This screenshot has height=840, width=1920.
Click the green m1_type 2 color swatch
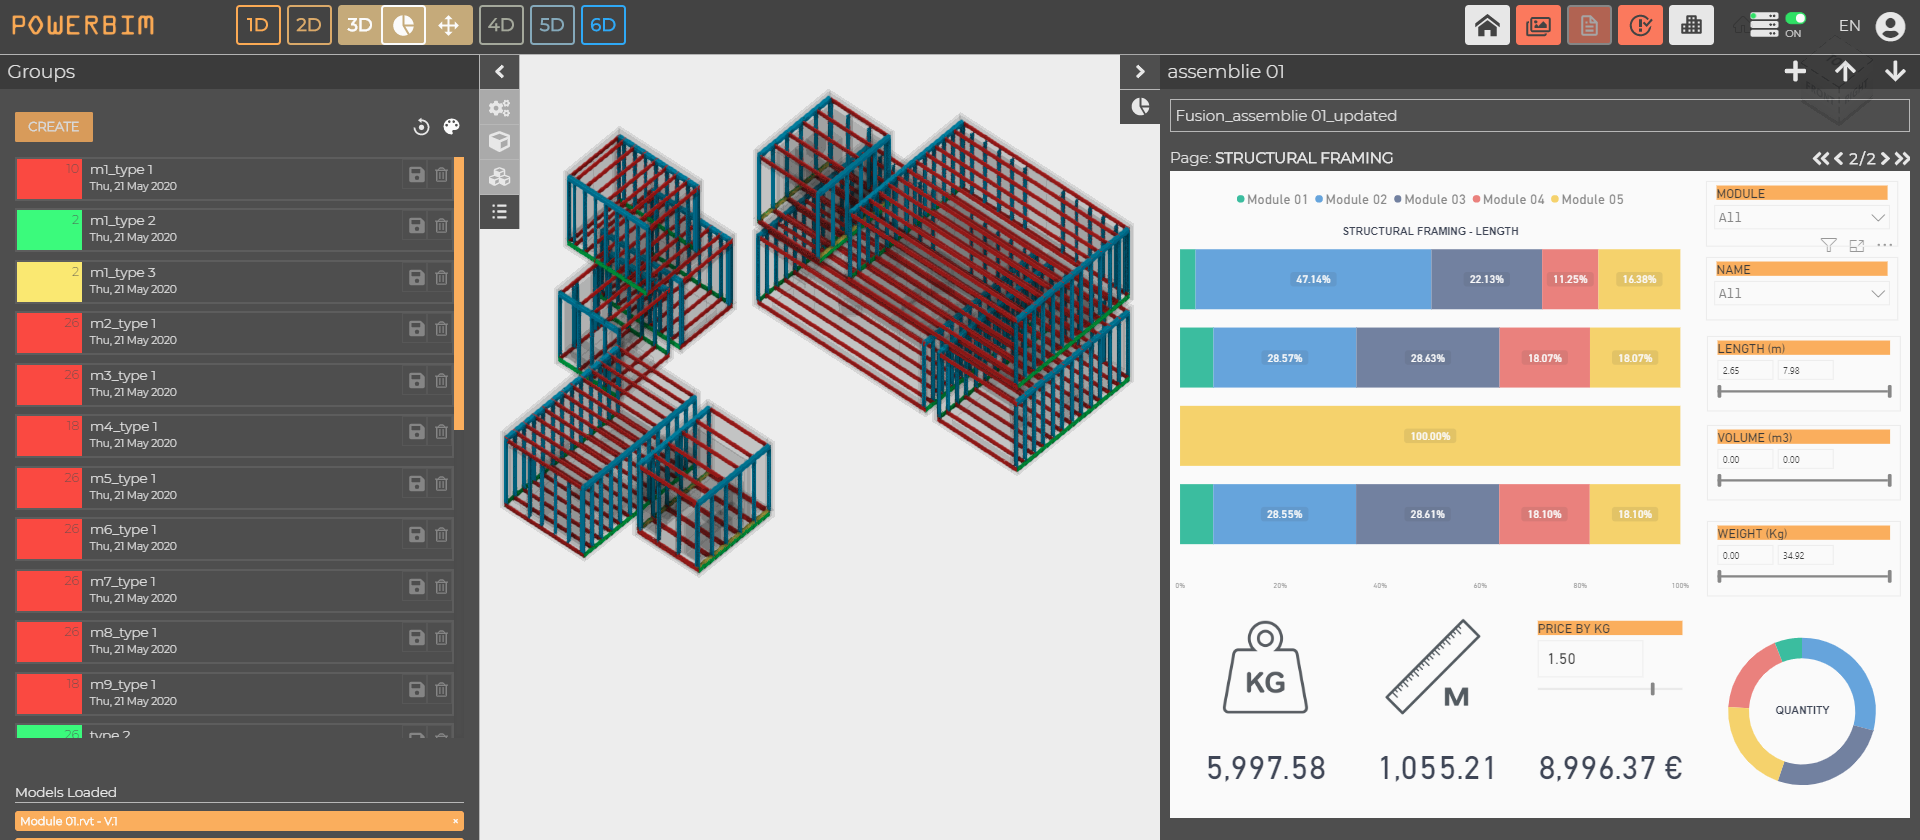(49, 229)
